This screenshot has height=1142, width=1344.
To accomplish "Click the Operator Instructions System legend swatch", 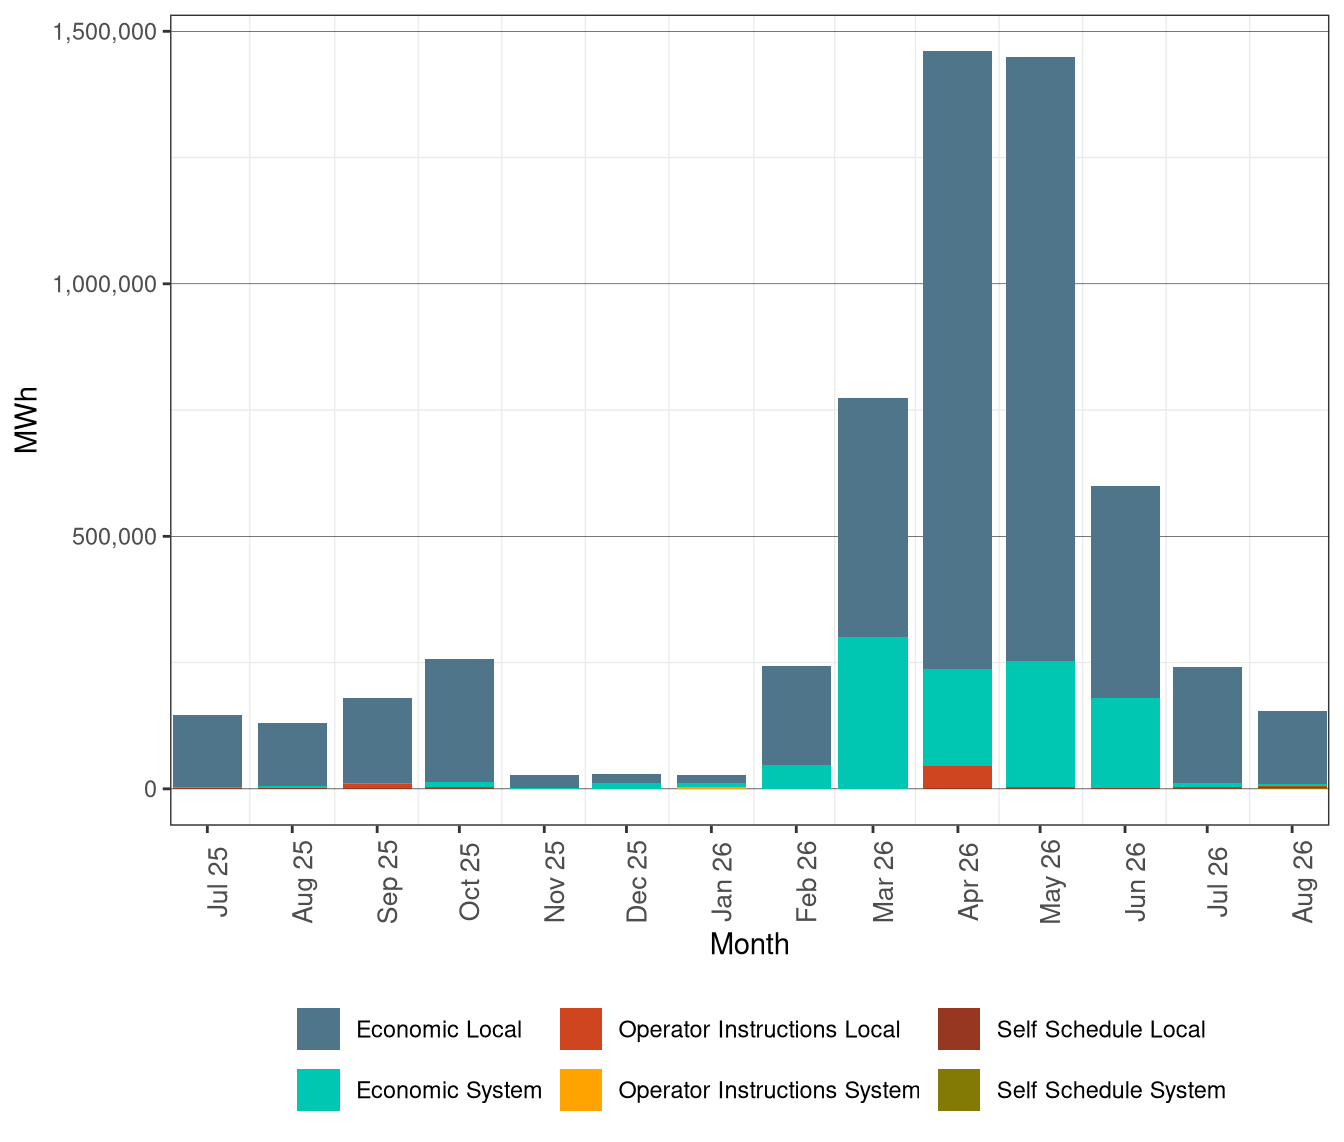I will (581, 1090).
